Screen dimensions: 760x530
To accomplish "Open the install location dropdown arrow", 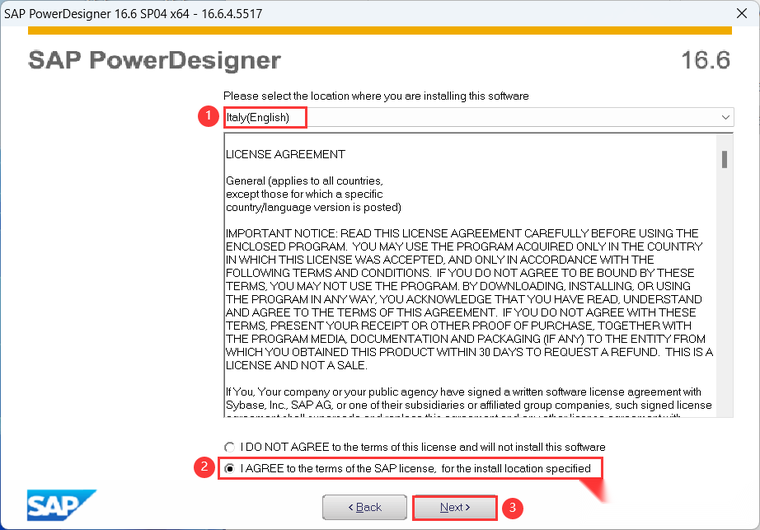I will point(725,117).
